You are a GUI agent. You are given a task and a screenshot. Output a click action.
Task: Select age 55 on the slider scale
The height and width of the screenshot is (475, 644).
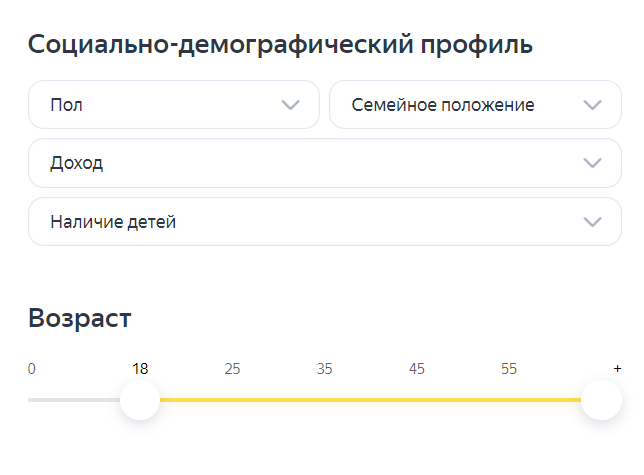point(508,369)
